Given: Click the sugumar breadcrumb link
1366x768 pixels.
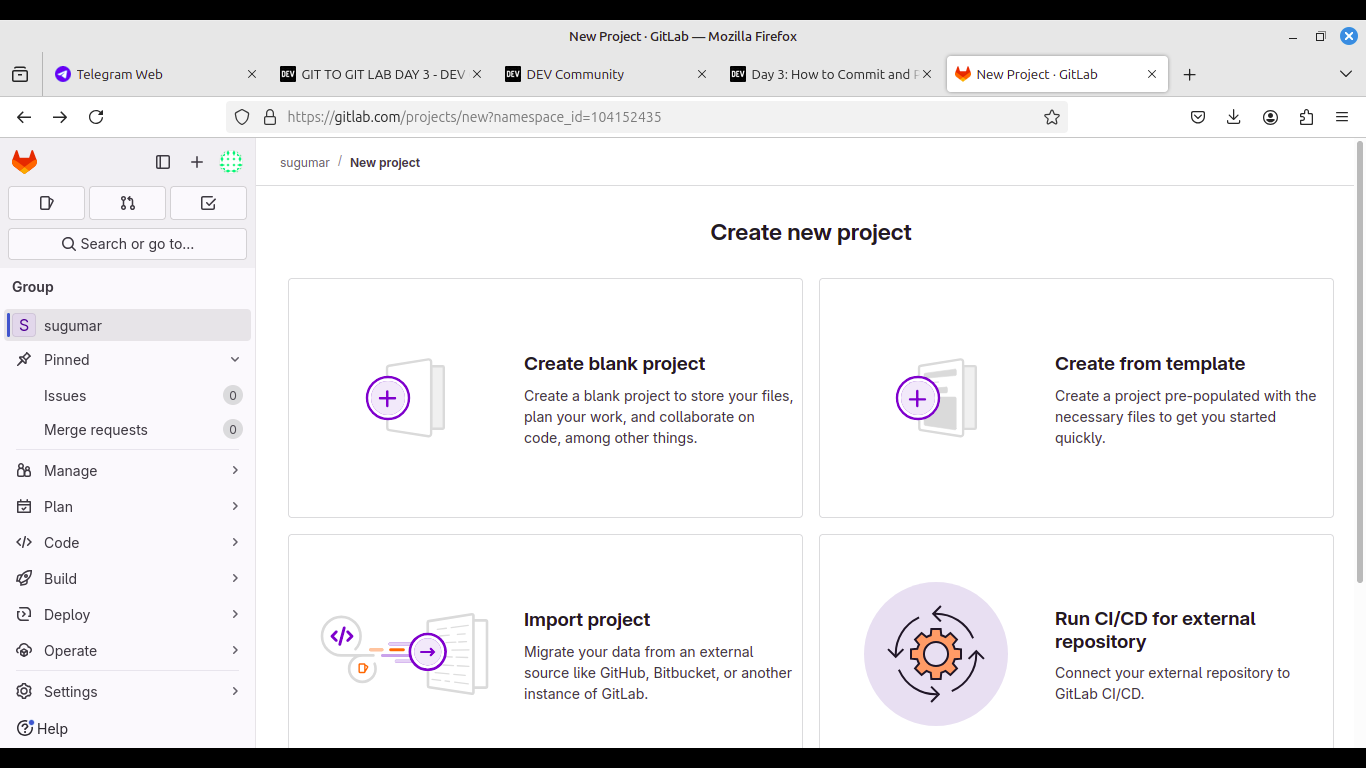Looking at the screenshot, I should 304,163.
